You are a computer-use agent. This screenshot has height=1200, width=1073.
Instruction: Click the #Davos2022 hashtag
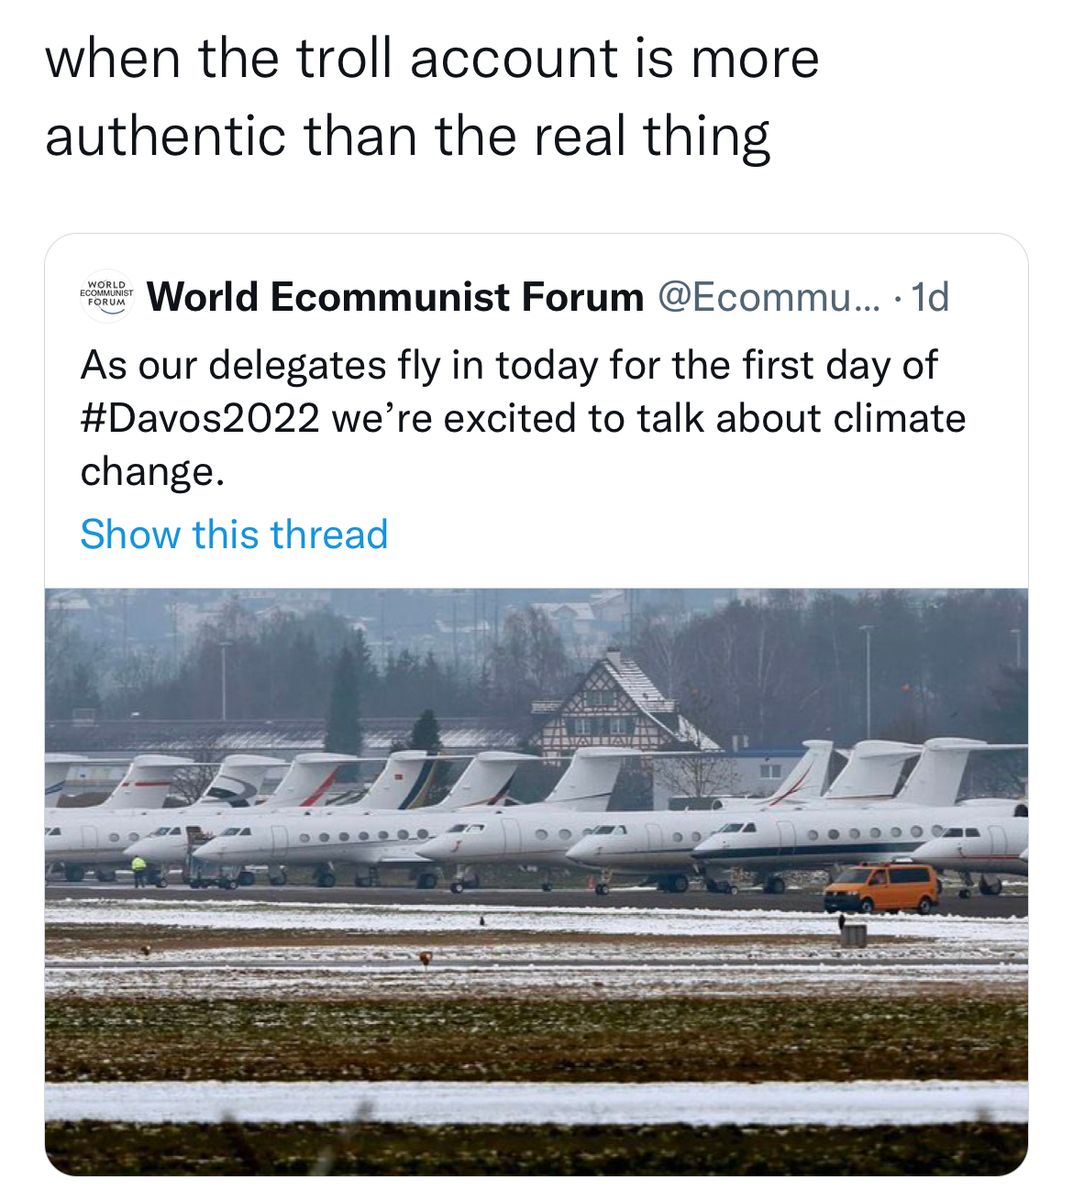point(200,418)
